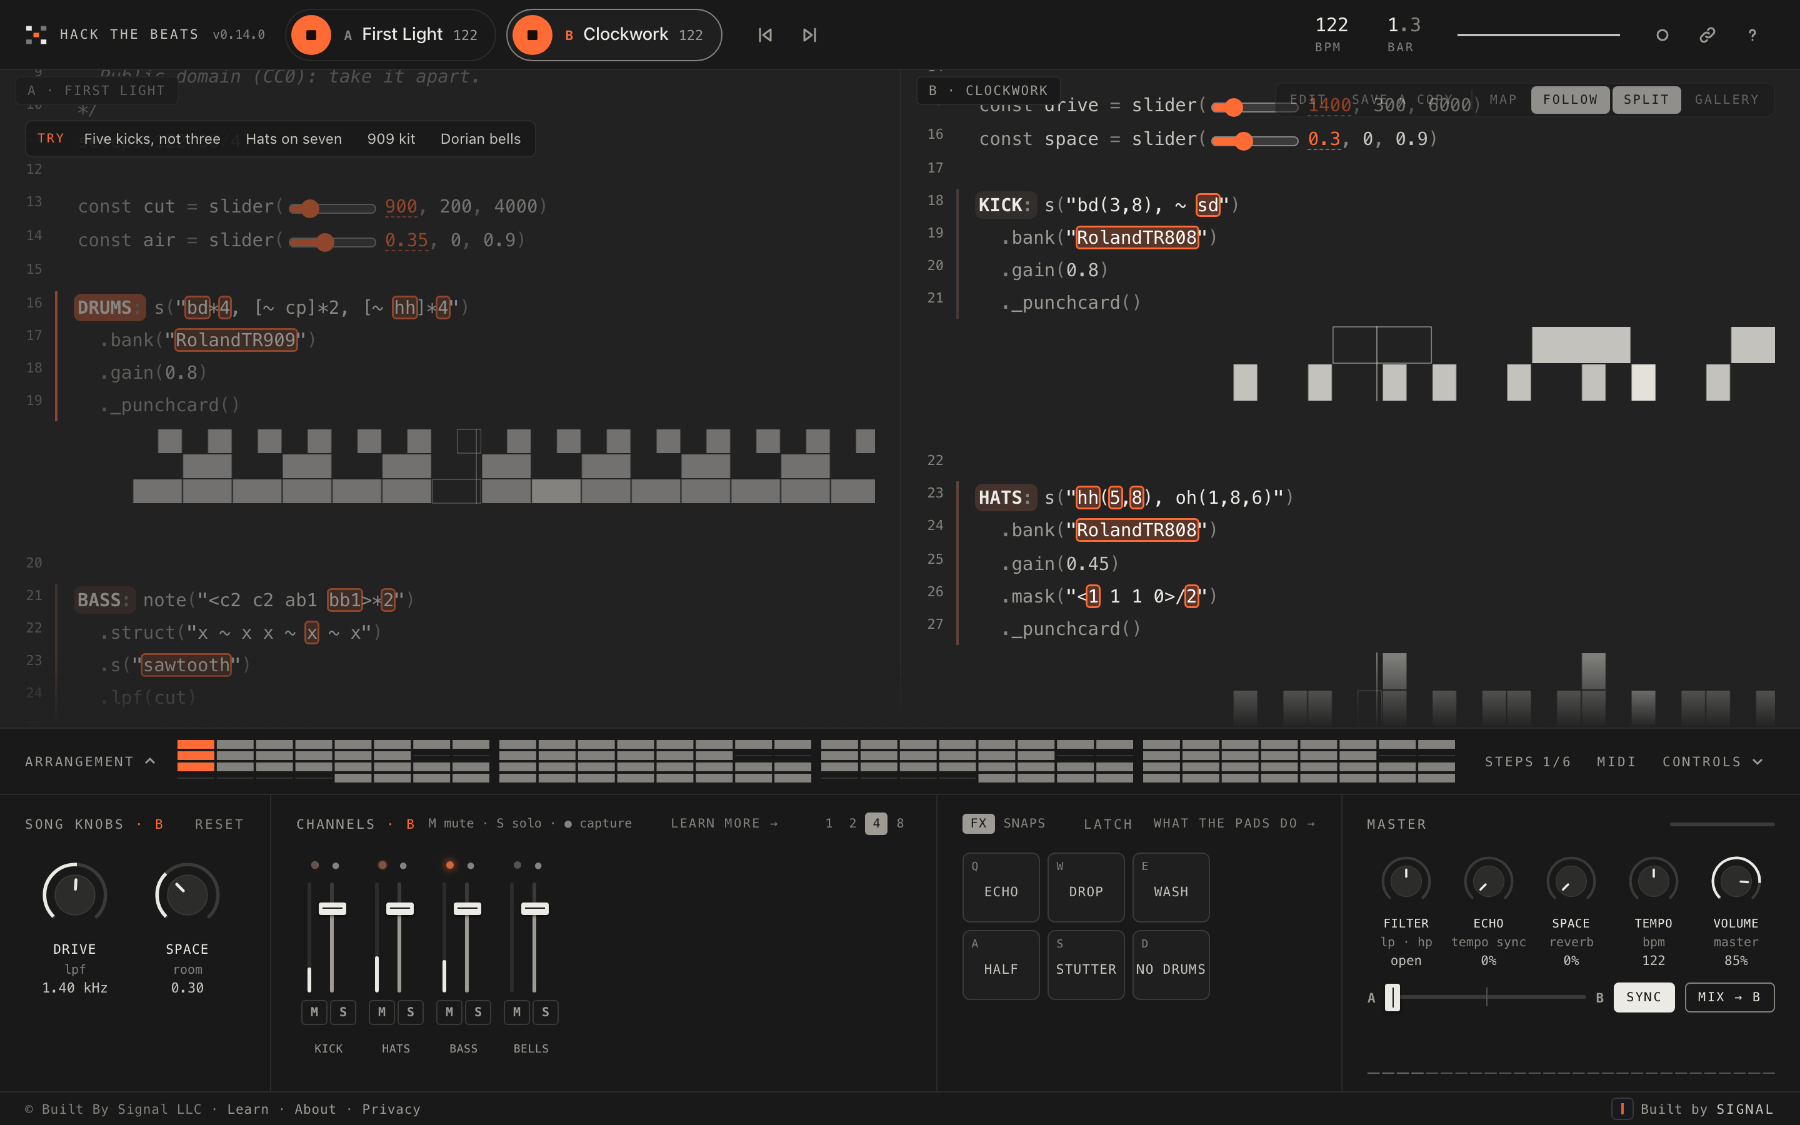Screen dimensions: 1800x1125
Task: Open WHAT THE PADS DO link
Action: [1234, 823]
